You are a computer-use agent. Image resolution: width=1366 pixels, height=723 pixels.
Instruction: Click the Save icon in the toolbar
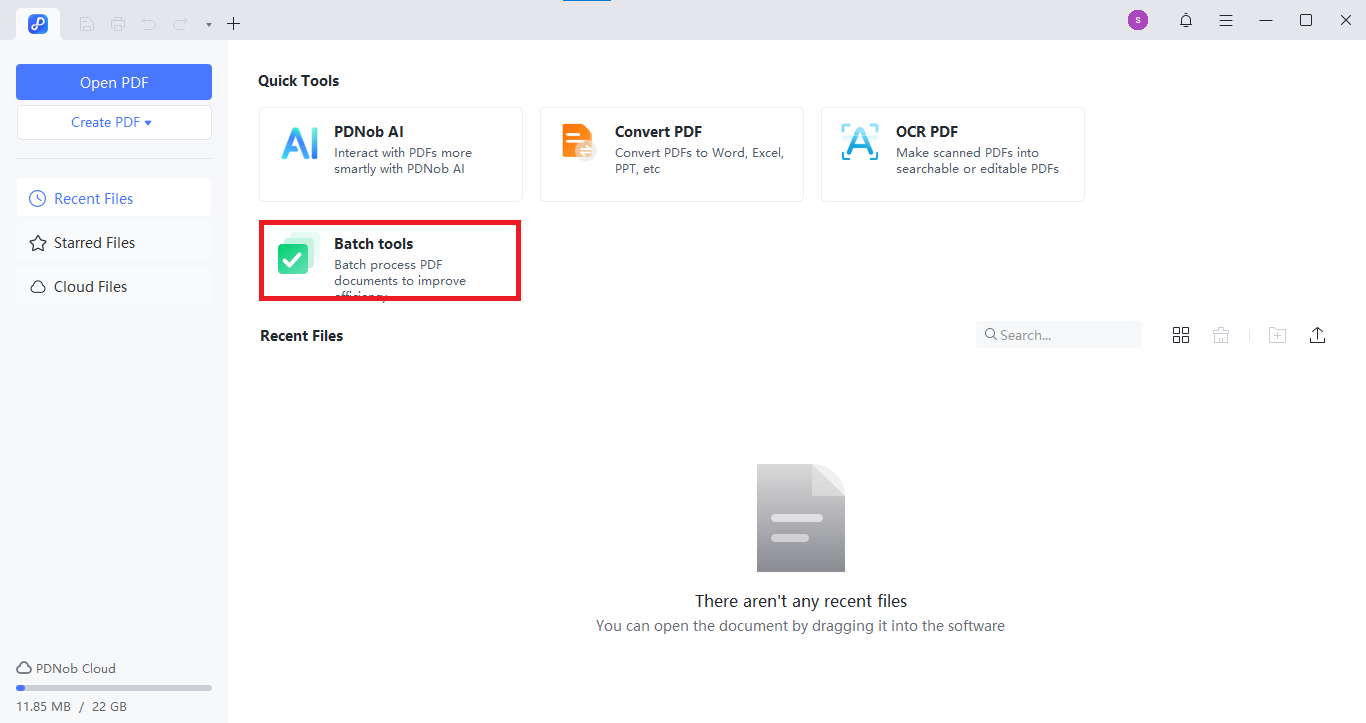coord(86,23)
